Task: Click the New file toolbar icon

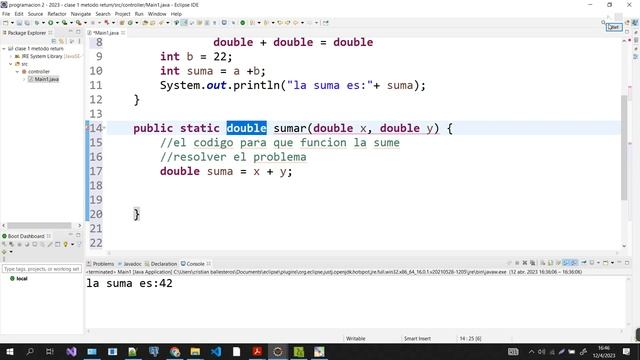Action: (x=6, y=23)
